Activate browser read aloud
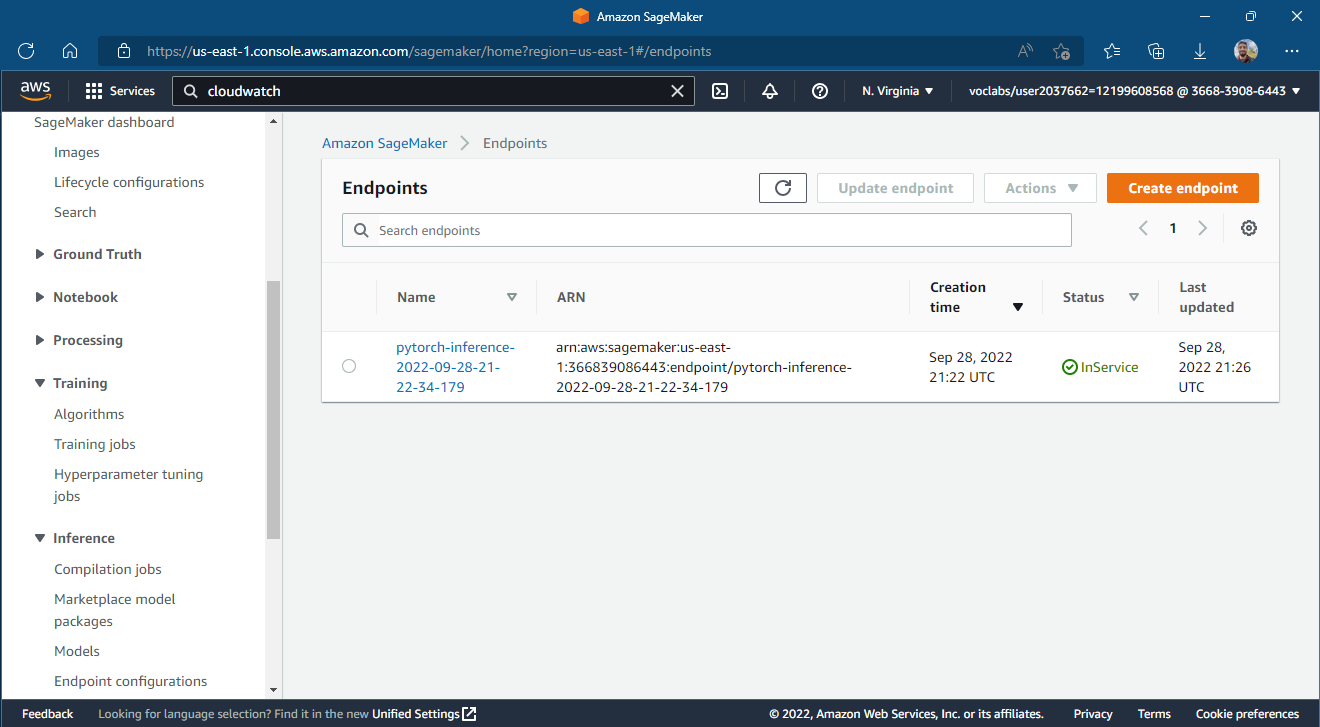Viewport: 1320px width, 727px height. (x=1026, y=50)
